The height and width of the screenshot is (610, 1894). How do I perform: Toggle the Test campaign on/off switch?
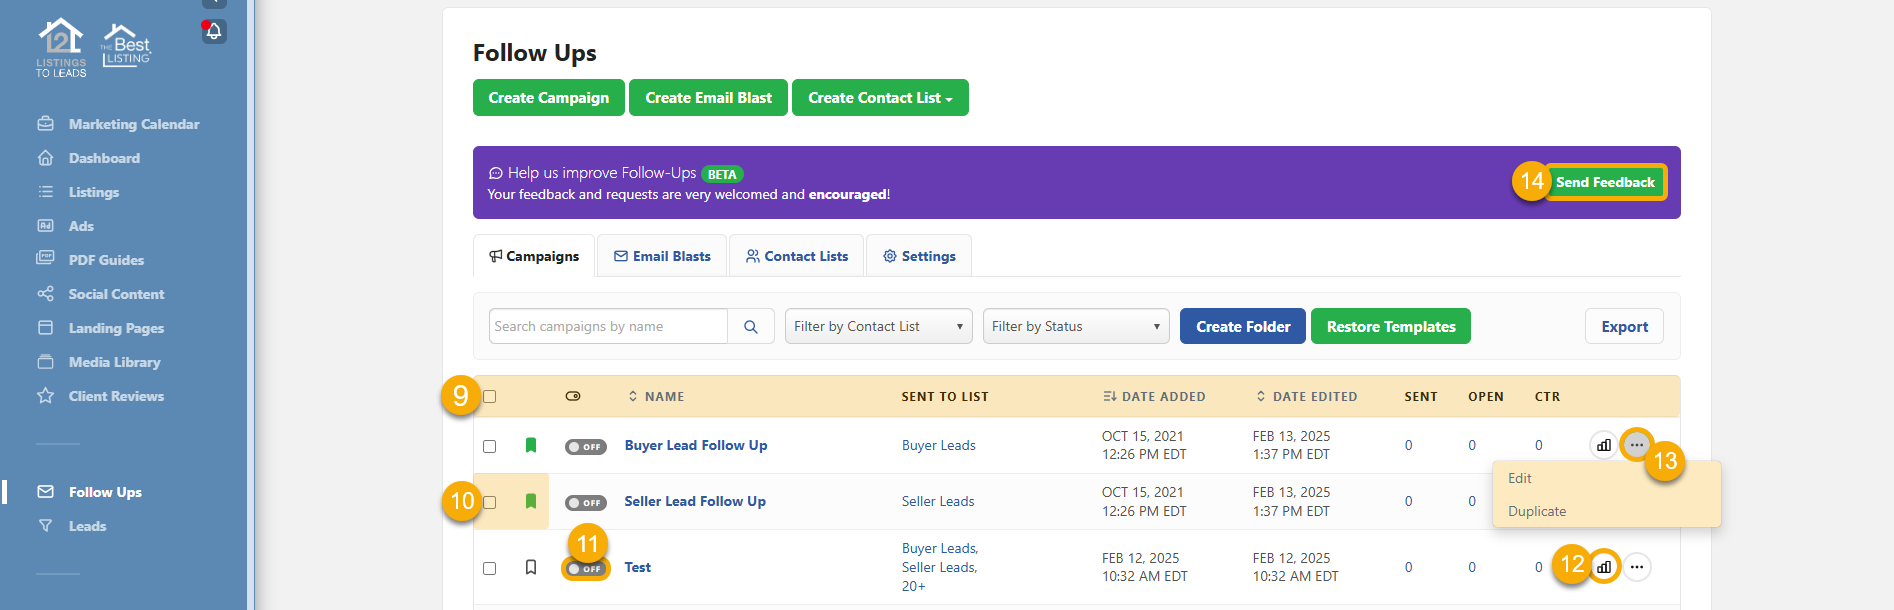(585, 569)
